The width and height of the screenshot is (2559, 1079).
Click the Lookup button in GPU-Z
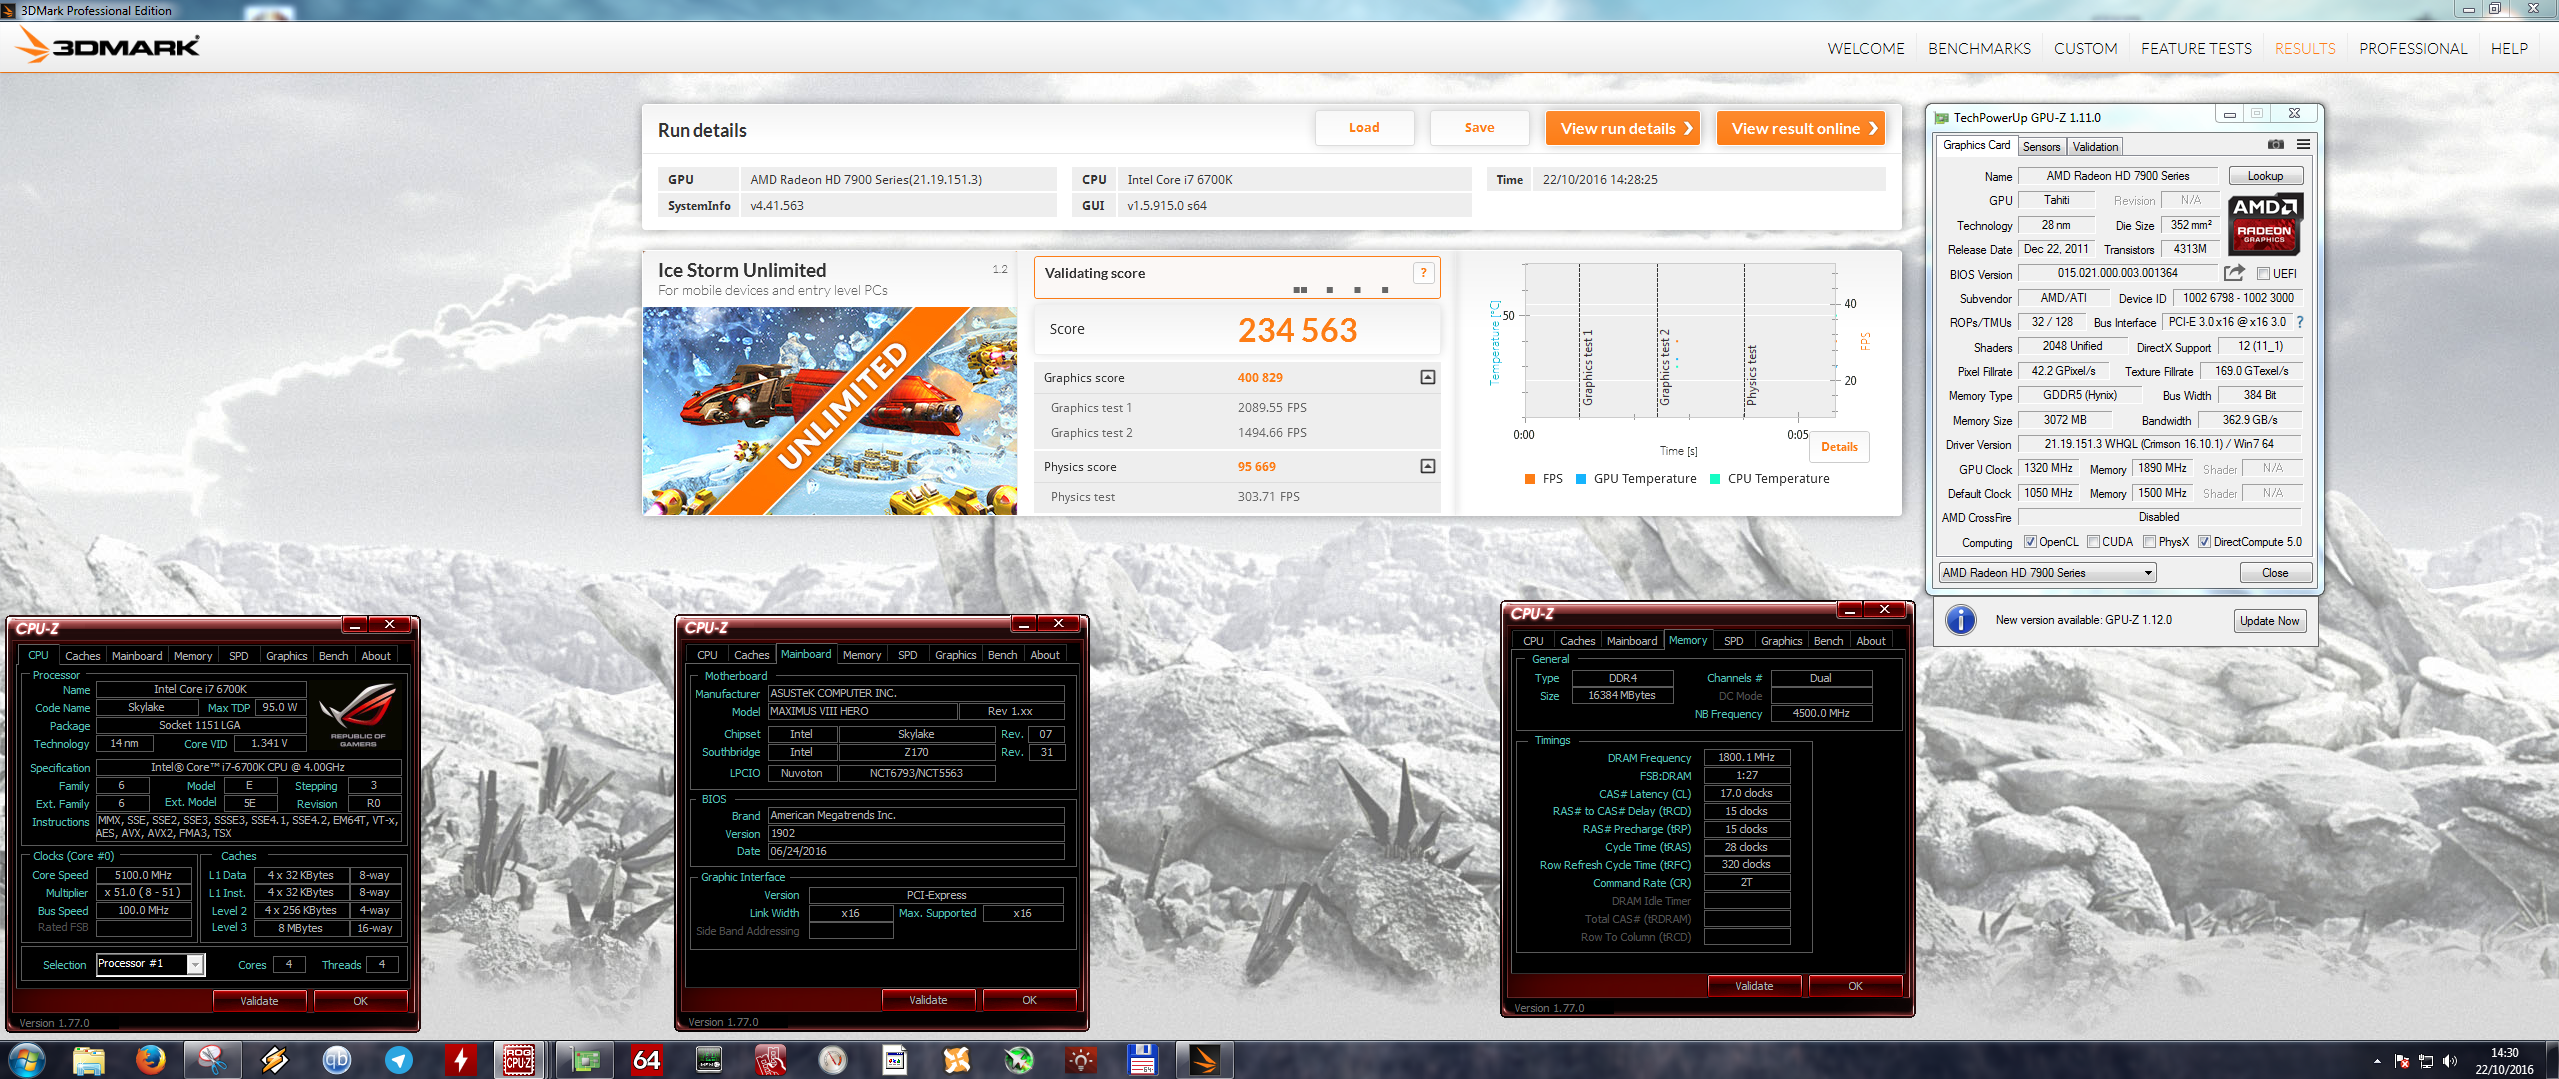click(x=2266, y=176)
